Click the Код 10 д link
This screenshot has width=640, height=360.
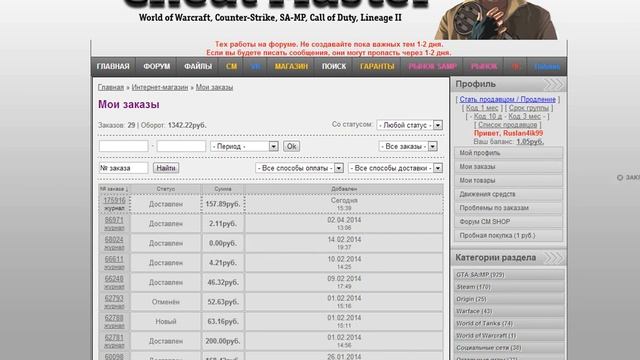pos(488,116)
